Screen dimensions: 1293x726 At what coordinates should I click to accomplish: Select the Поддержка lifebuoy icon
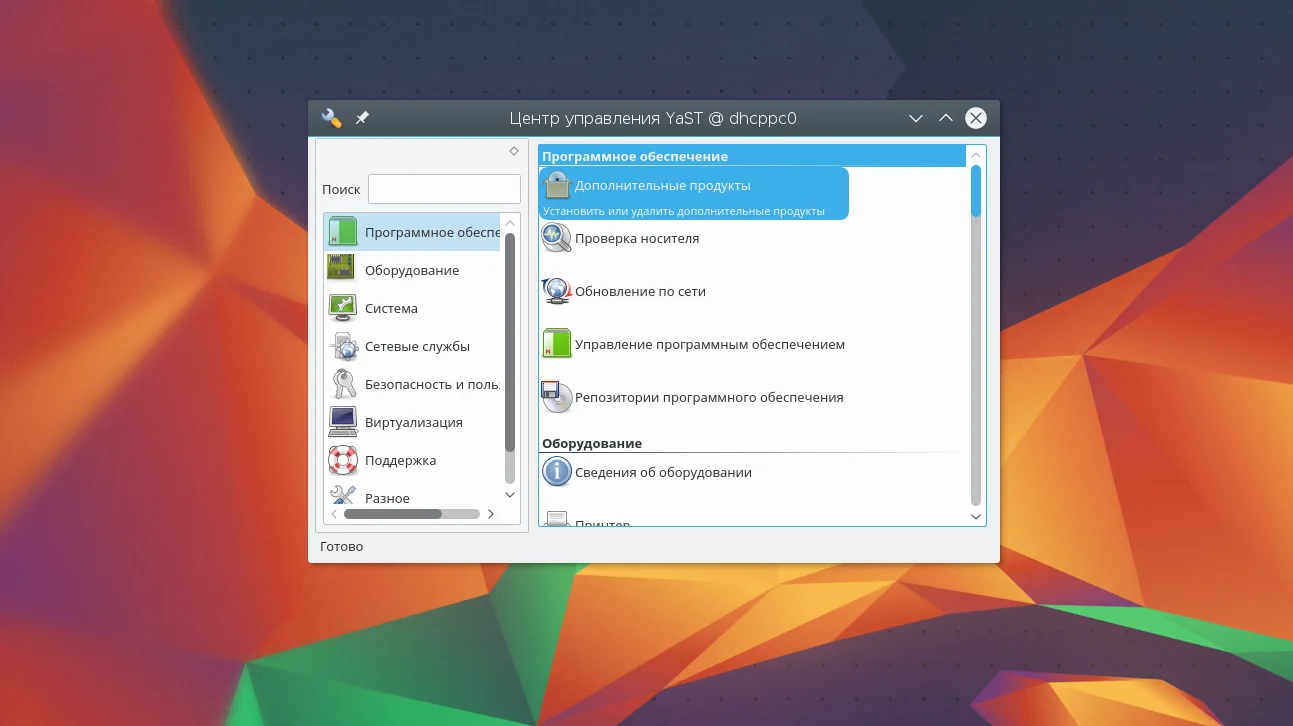(343, 460)
